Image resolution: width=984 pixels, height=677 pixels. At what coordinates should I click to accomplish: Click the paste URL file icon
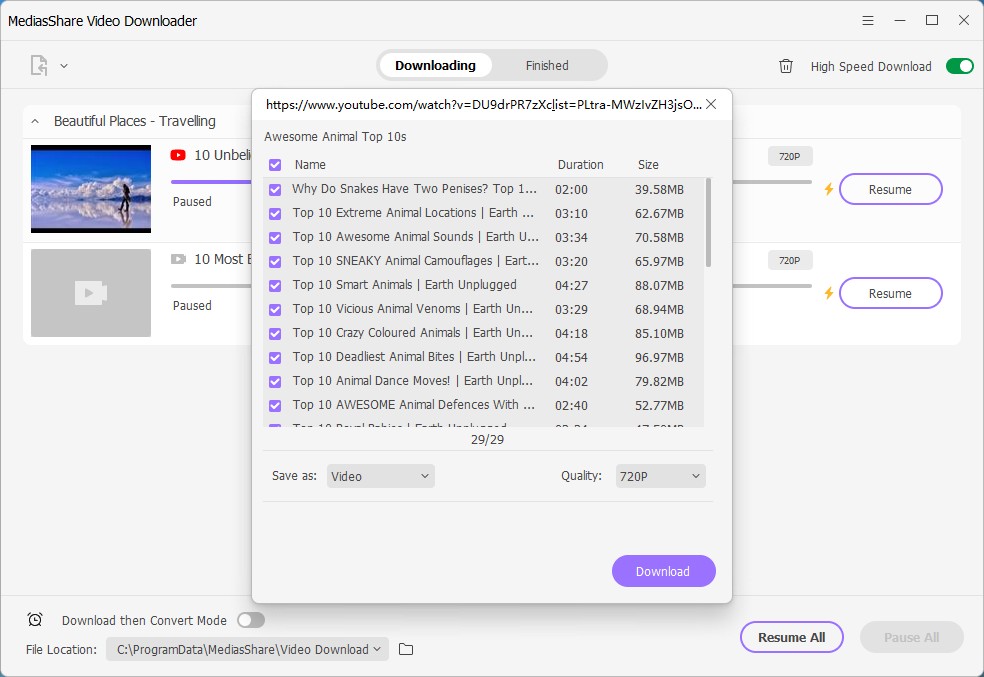(39, 66)
